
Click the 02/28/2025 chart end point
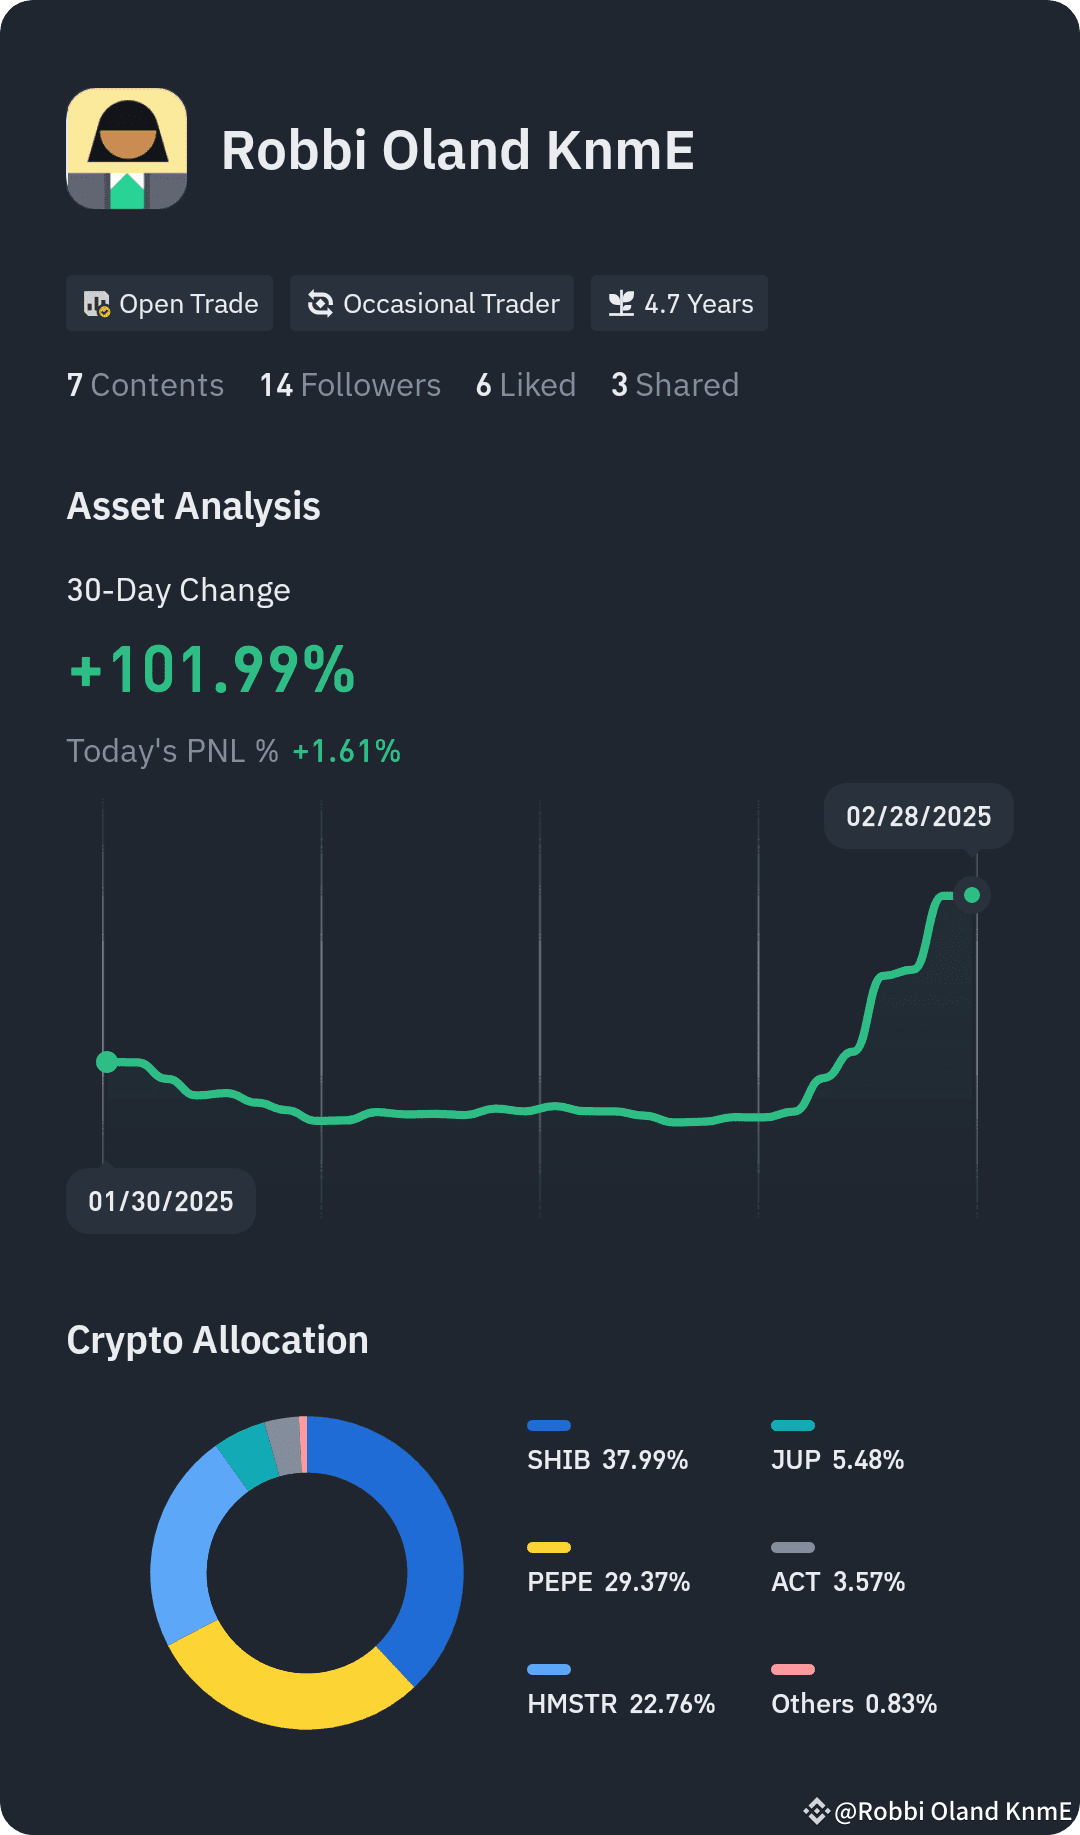972,895
